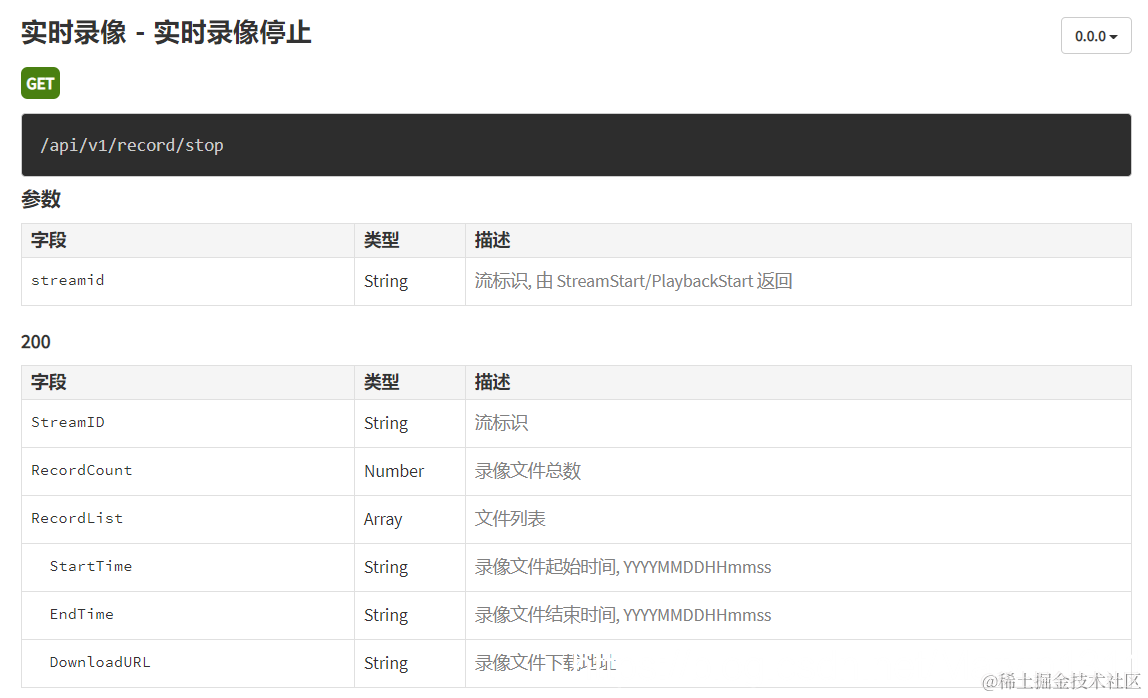The width and height of the screenshot is (1148, 698).
Task: Click the RecordList field cell
Action: click(188, 519)
